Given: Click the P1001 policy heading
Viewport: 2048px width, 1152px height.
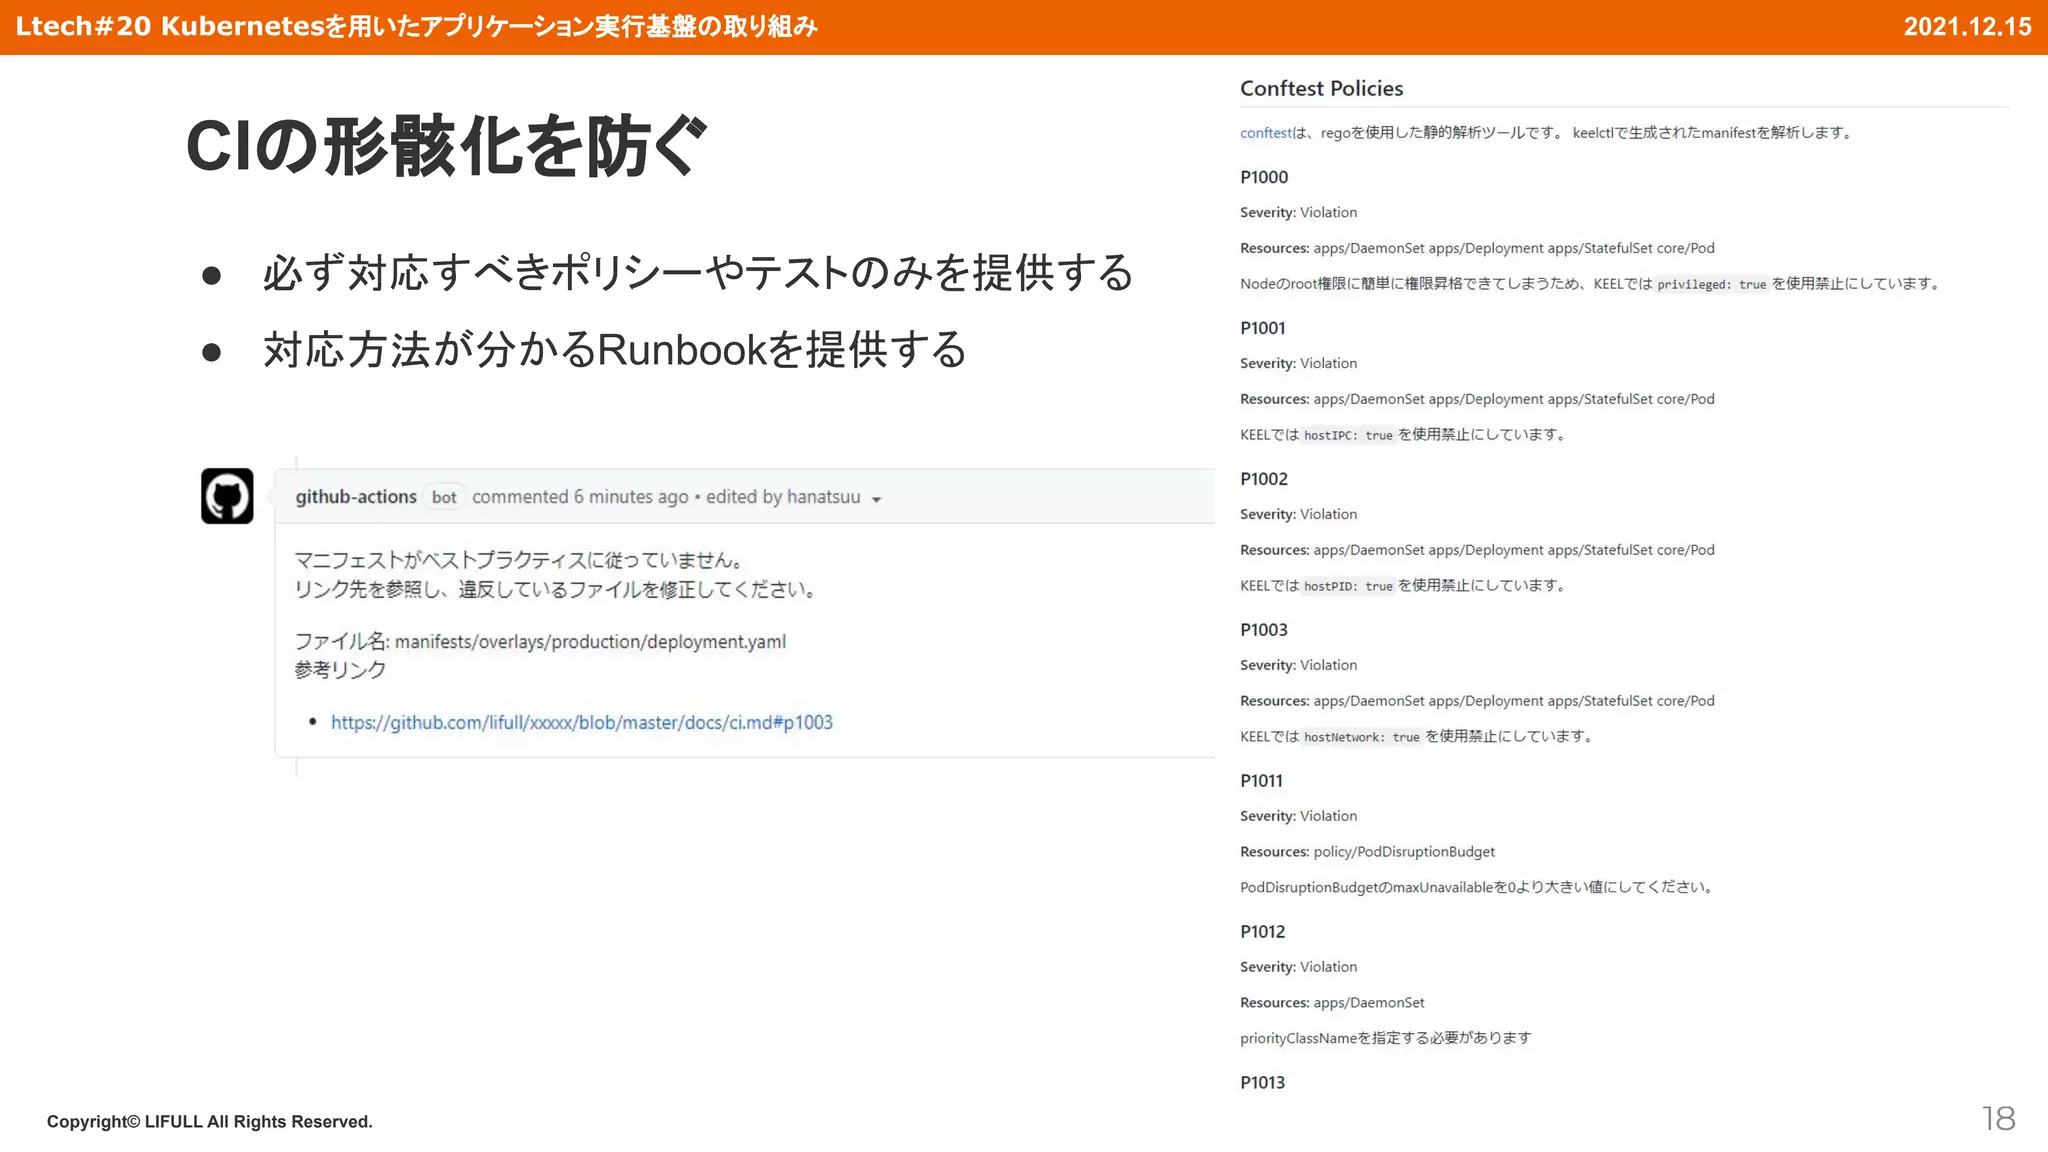Looking at the screenshot, I should (1263, 328).
